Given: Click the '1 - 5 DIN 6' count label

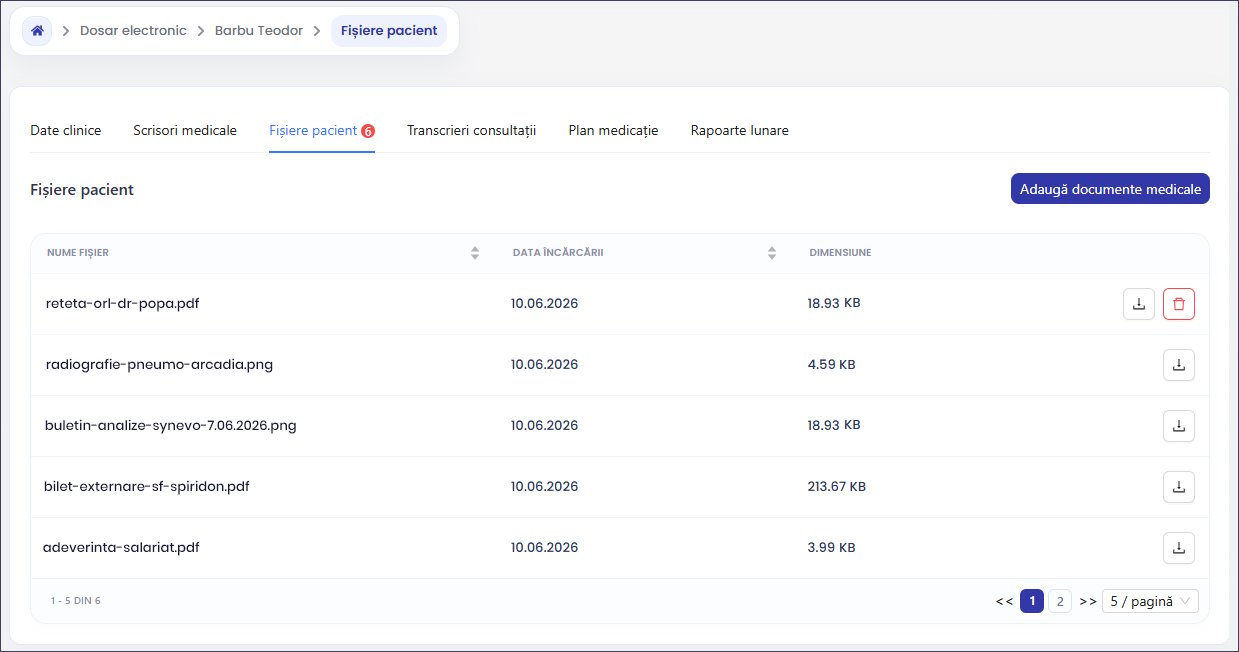Looking at the screenshot, I should (x=76, y=601).
